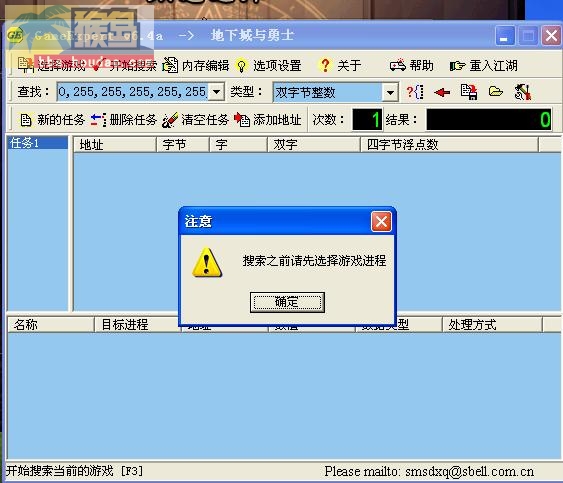Click the red question mark brace icon
Viewport: 563px width, 483px height.
[x=415, y=92]
